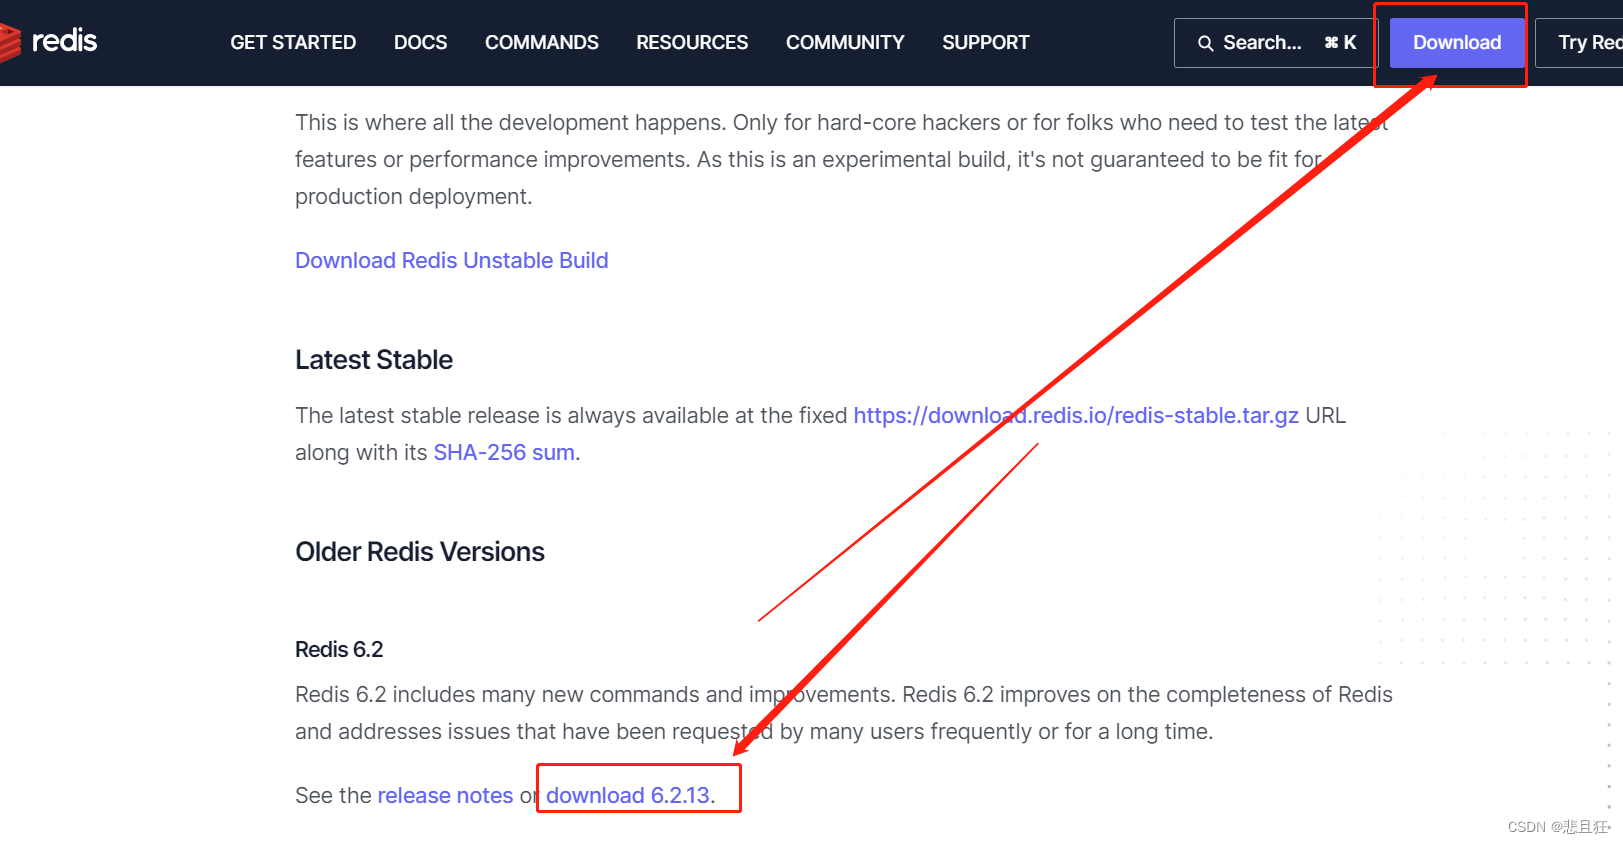
Task: Click the purple Download button
Action: [x=1457, y=43]
